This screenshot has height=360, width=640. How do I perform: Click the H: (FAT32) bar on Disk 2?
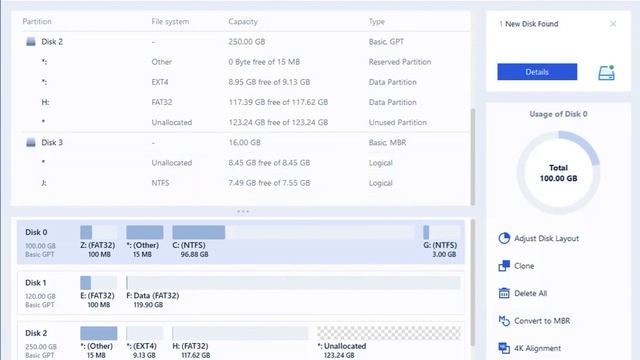[x=240, y=333]
